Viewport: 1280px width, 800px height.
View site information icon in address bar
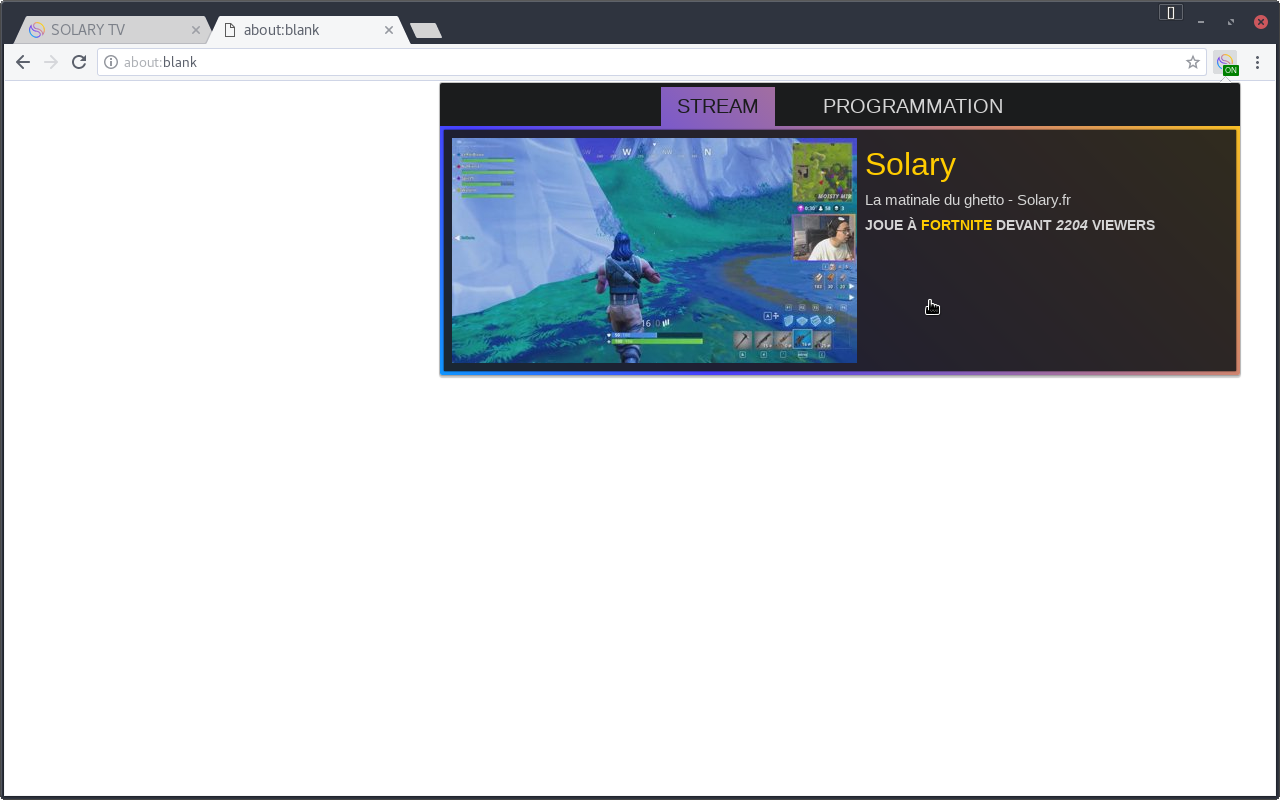click(111, 62)
